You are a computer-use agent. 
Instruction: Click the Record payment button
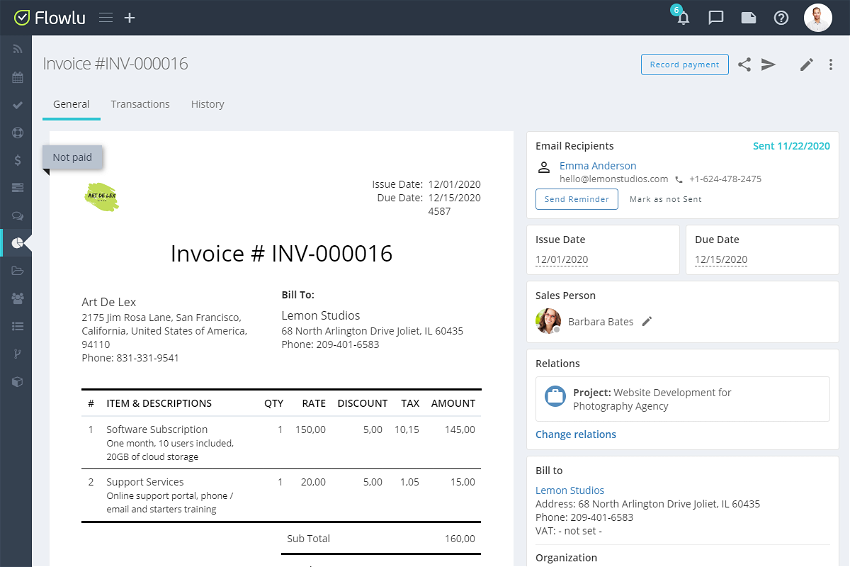684,65
